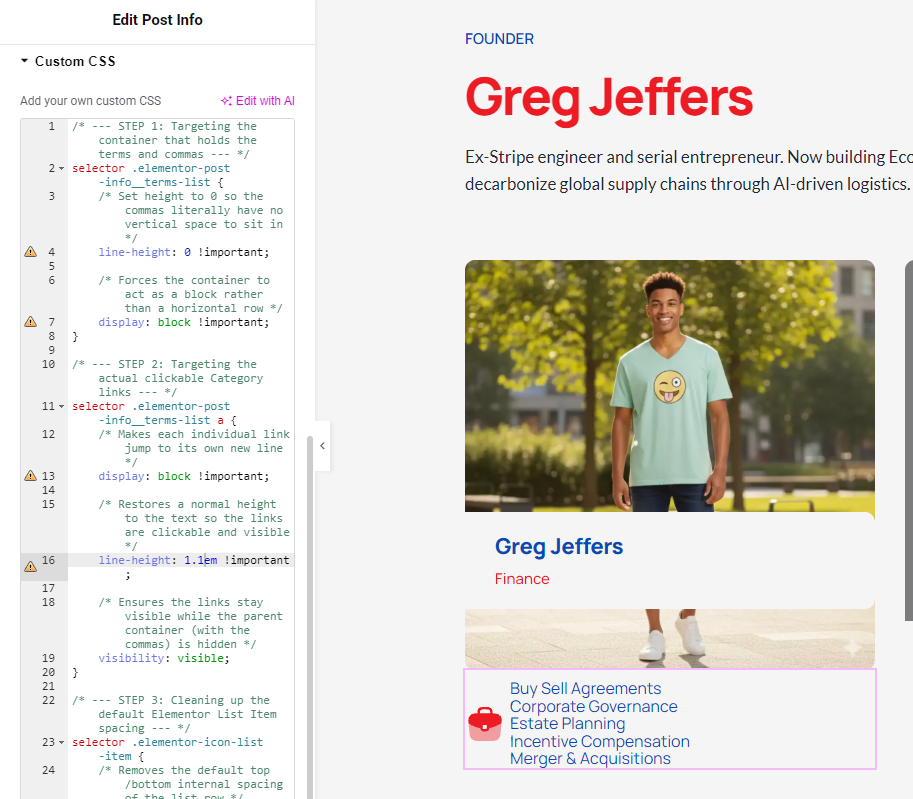The image size is (913, 799).
Task: Click the STEP 3 comment on line 22
Action: point(174,714)
